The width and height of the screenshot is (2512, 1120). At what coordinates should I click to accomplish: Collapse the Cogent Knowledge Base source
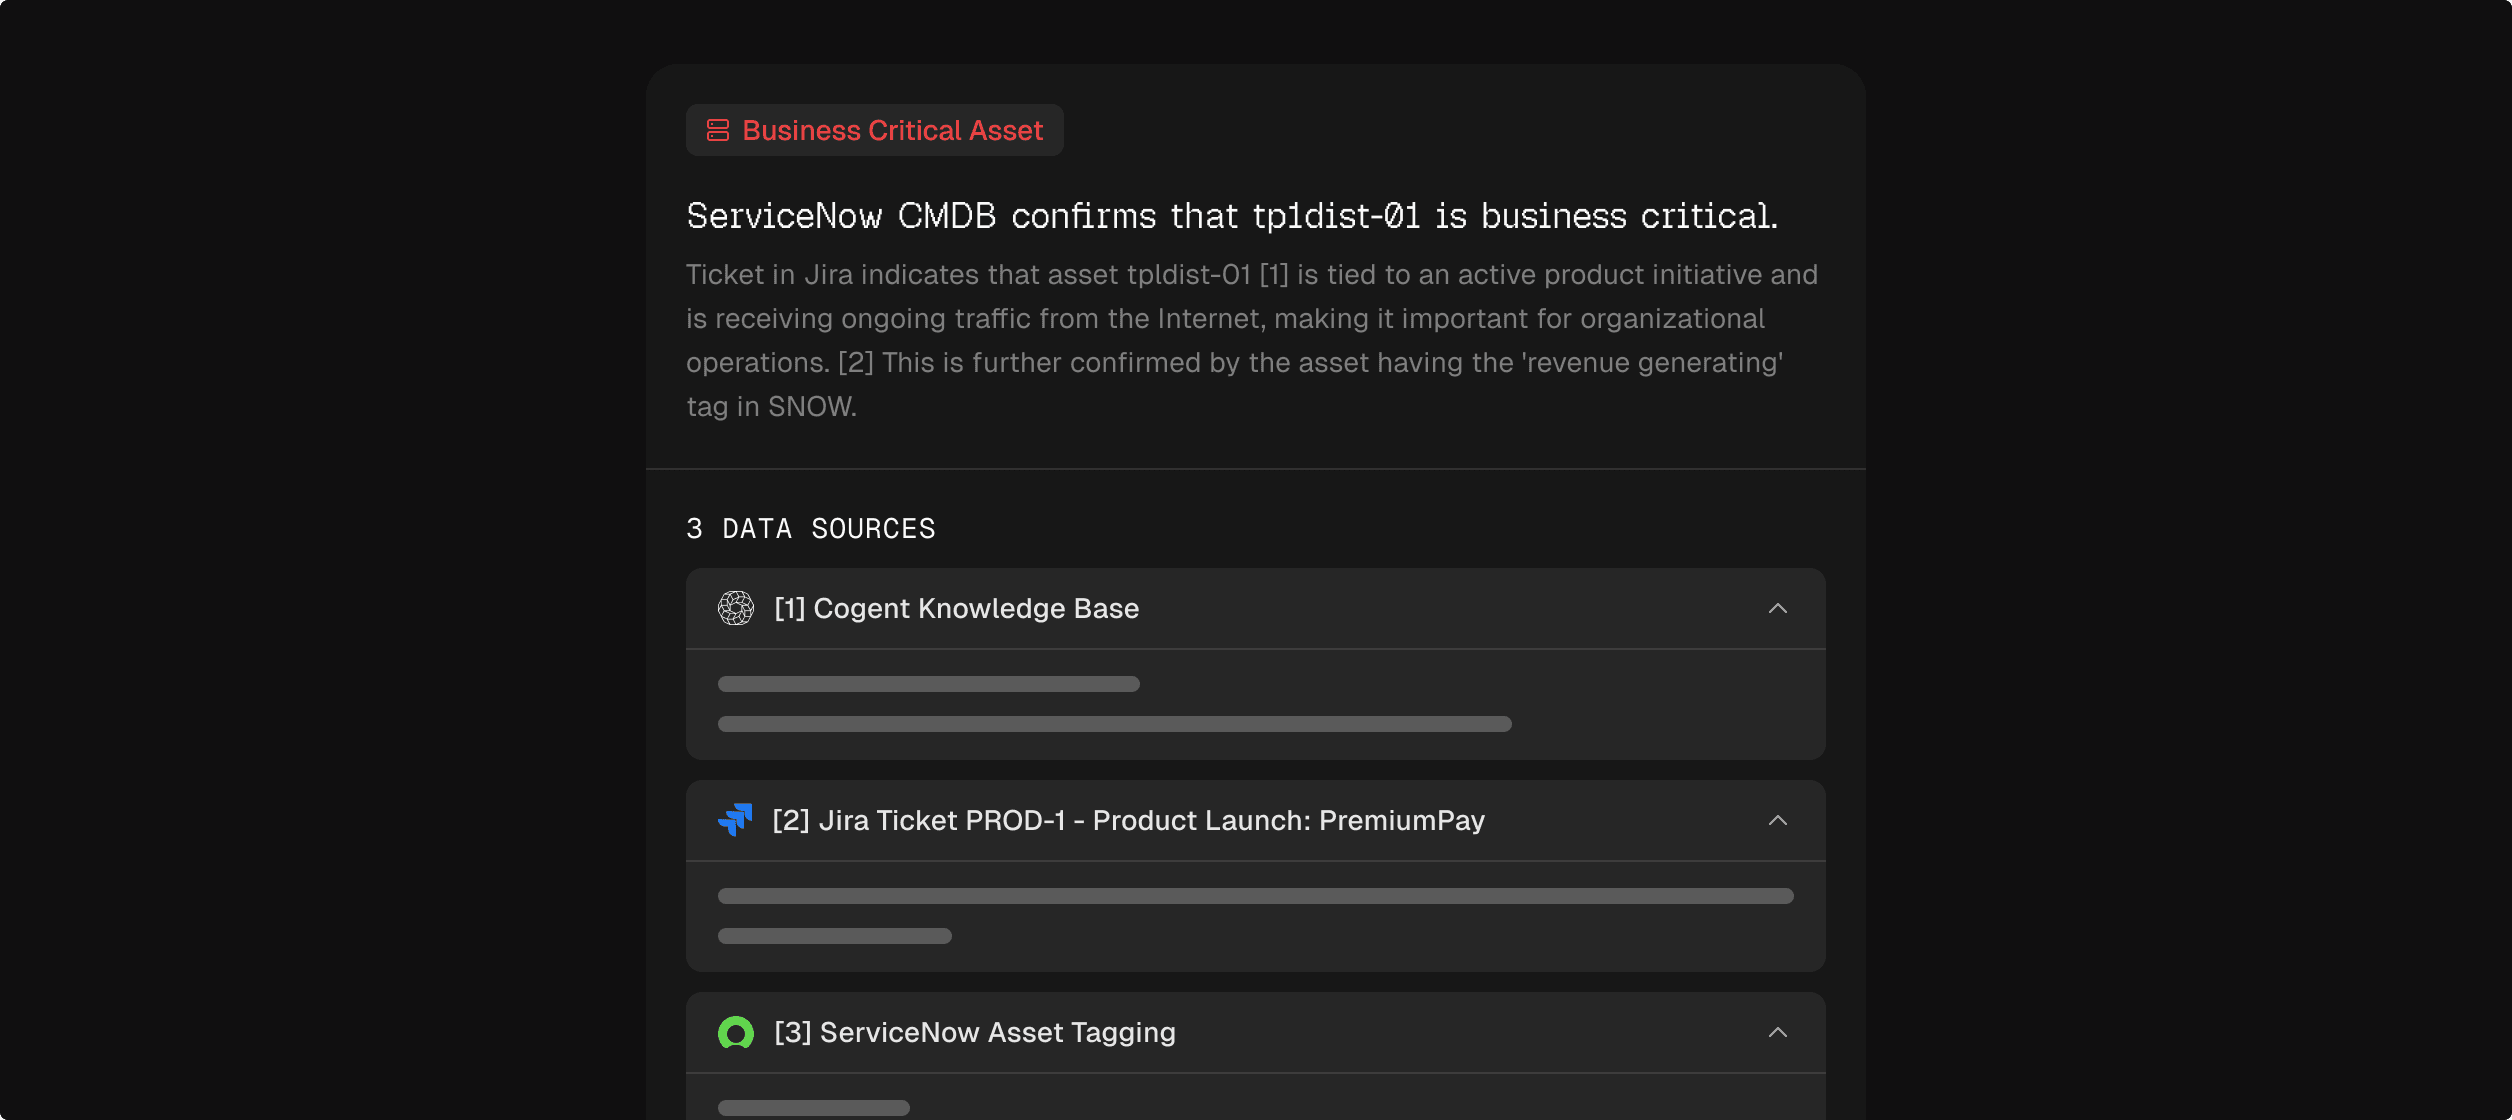click(1777, 608)
